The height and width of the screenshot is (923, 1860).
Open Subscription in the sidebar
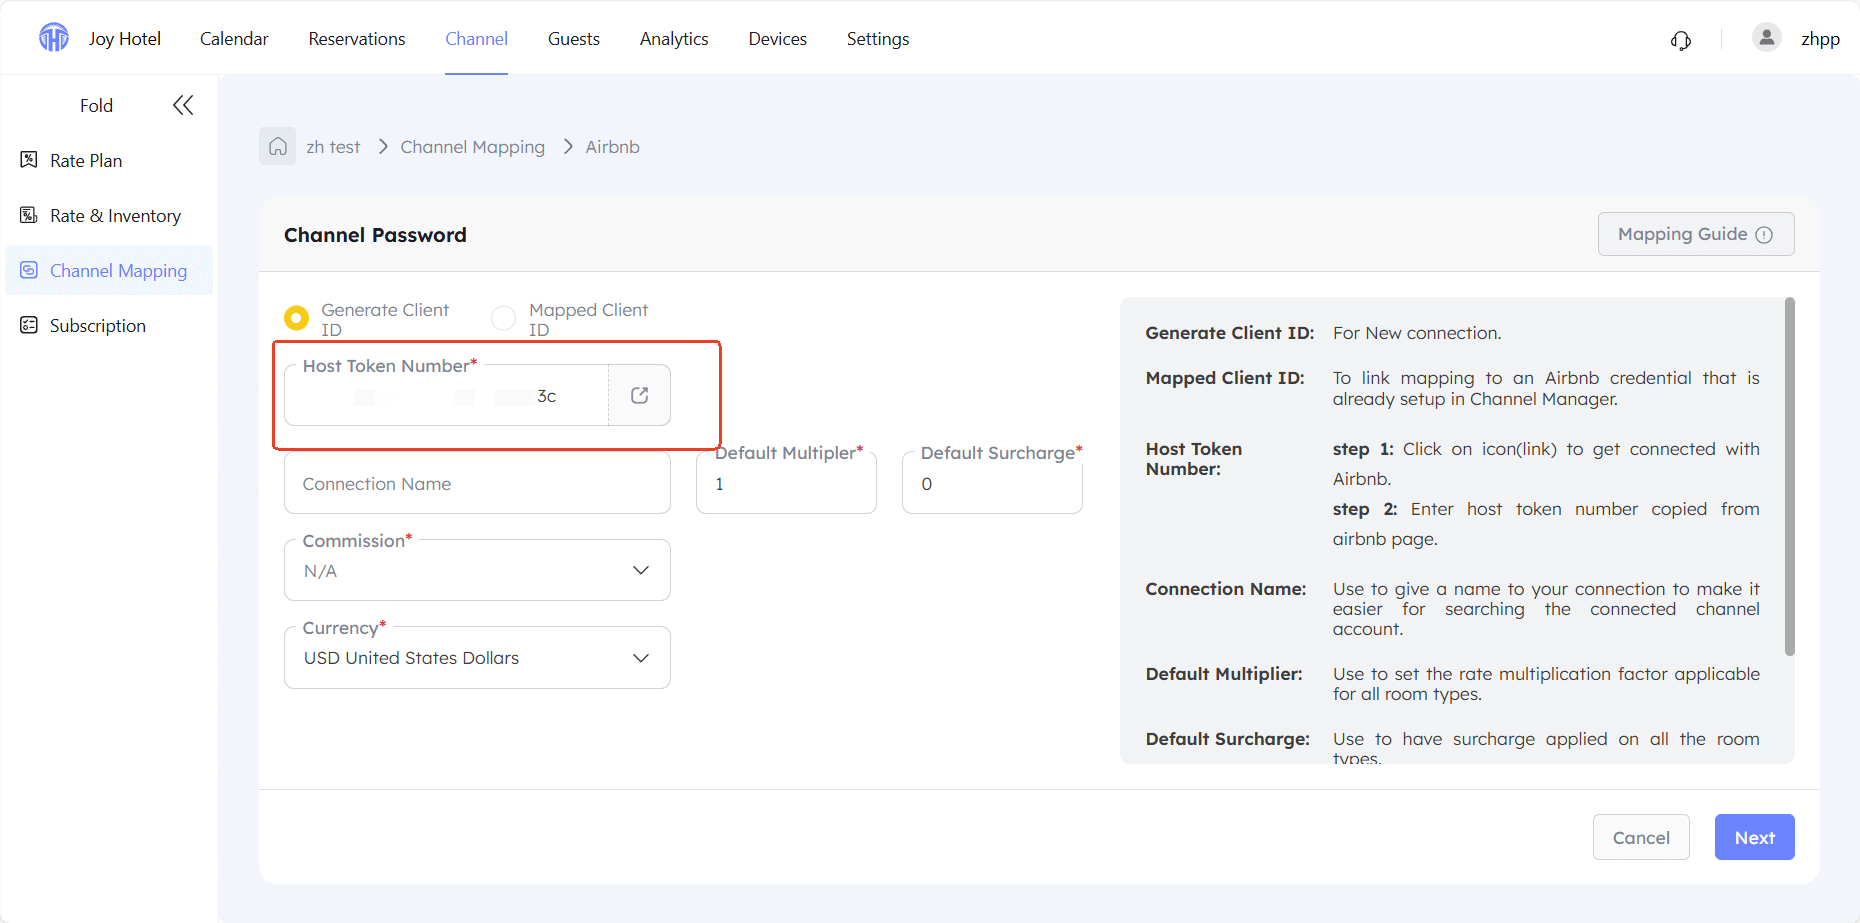click(x=109, y=325)
